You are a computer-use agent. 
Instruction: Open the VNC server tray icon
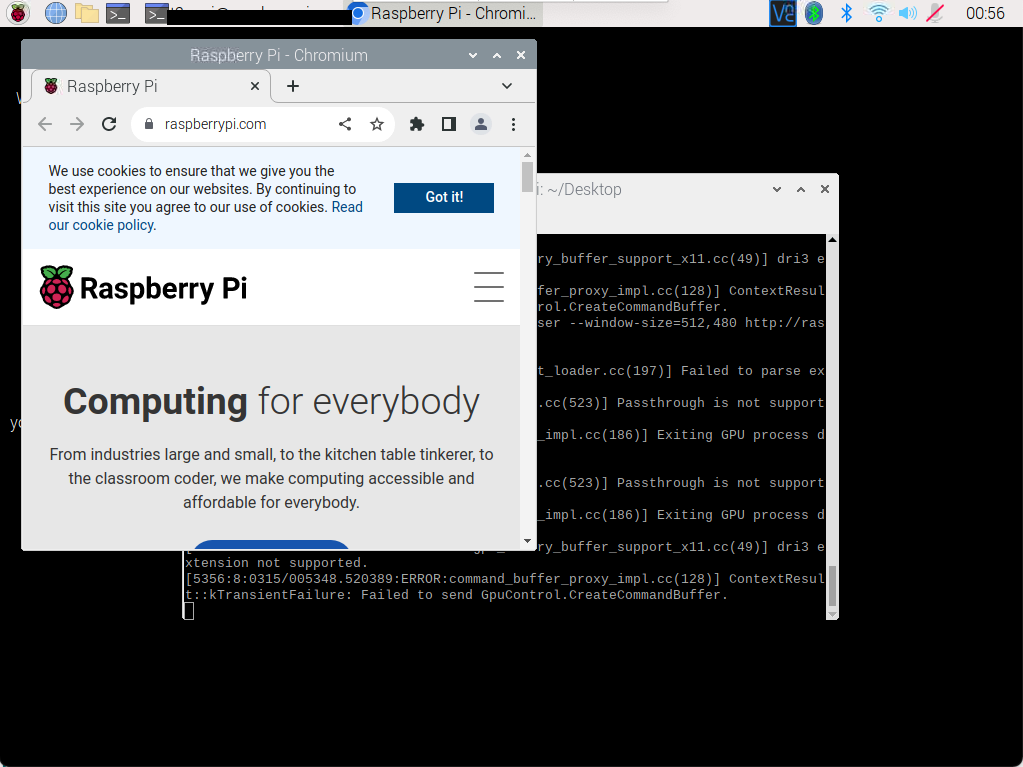(782, 13)
